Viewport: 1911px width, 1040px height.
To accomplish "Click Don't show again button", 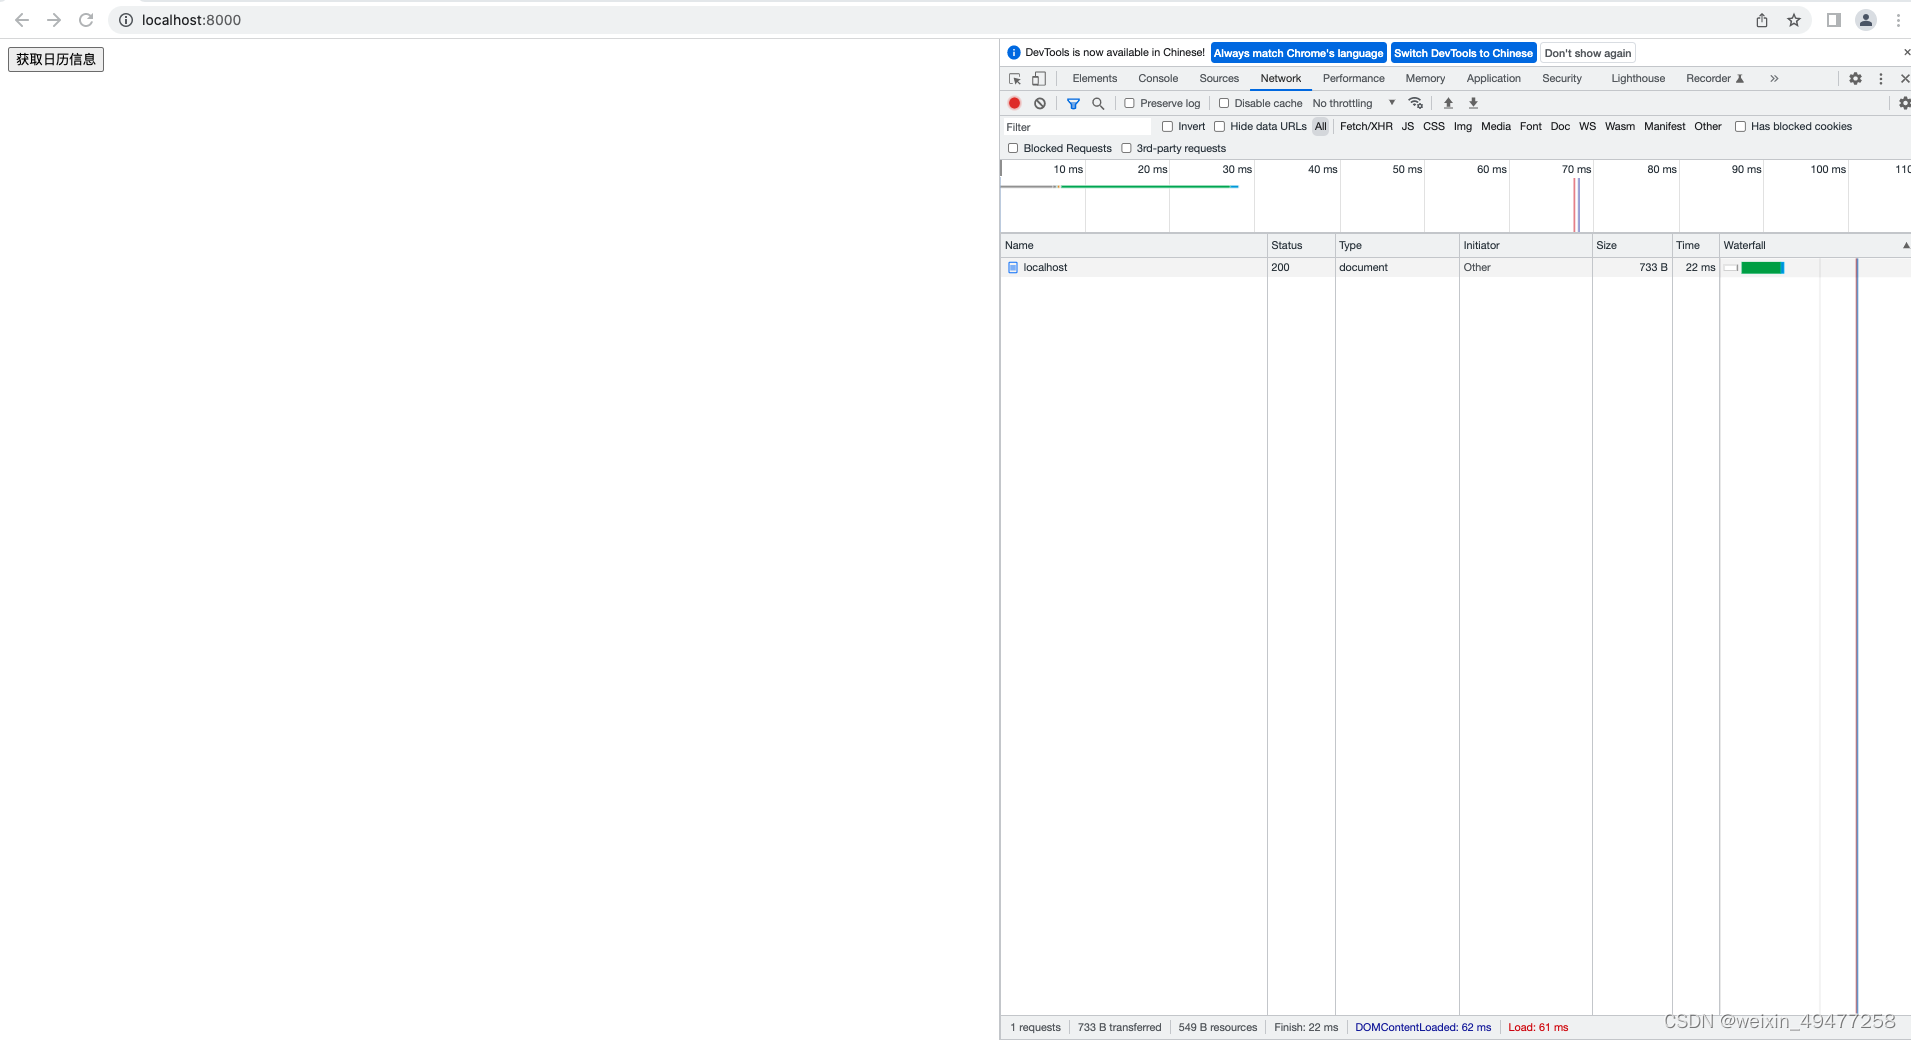I will coord(1588,53).
